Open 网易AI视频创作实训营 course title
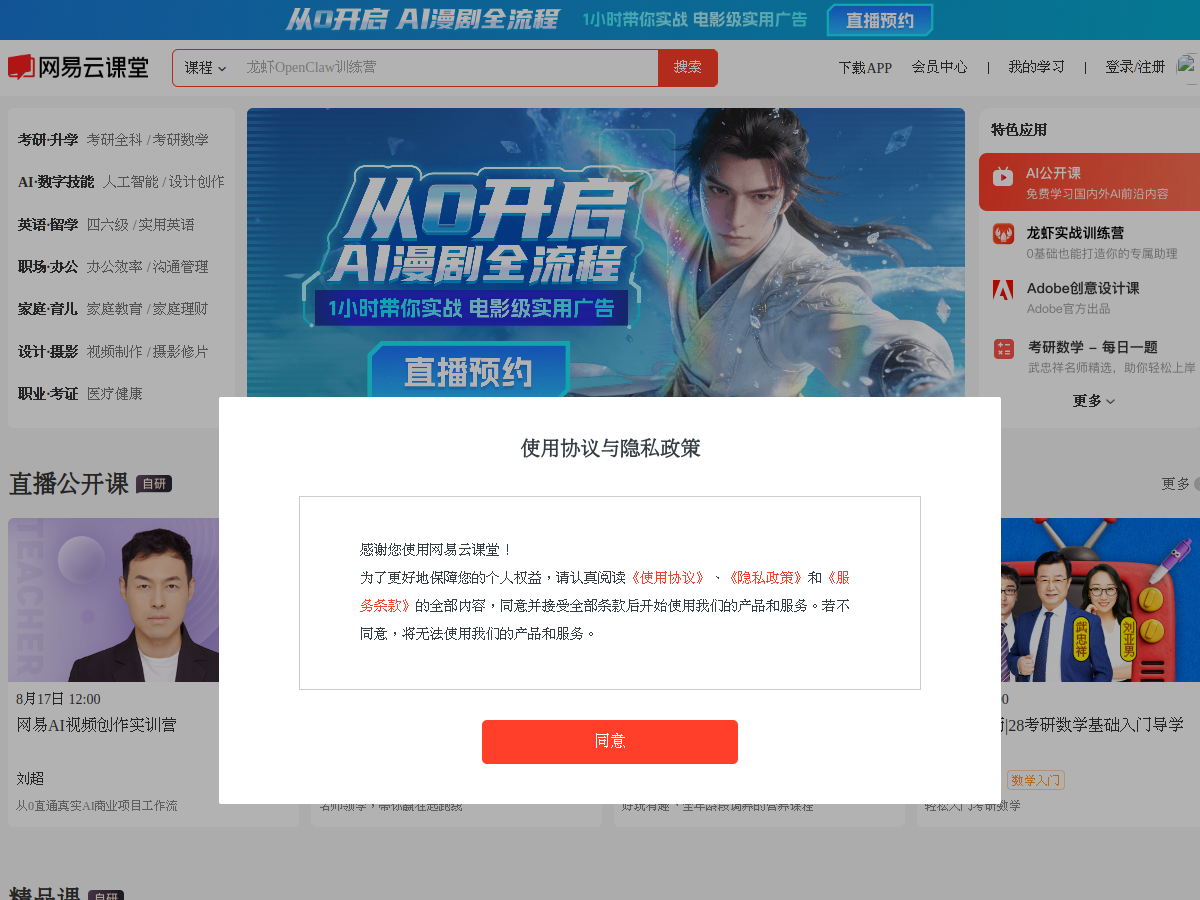Screen dimensions: 1200x900 [96, 725]
